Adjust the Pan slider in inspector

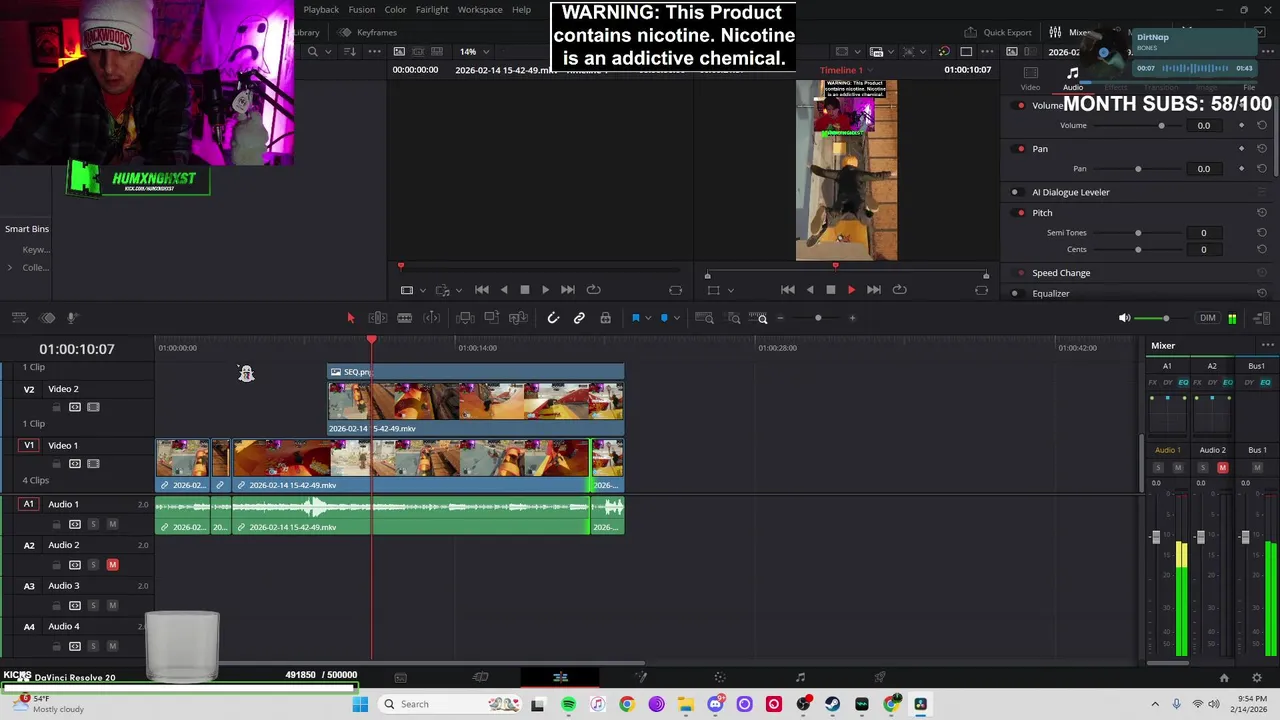[x=1137, y=169]
